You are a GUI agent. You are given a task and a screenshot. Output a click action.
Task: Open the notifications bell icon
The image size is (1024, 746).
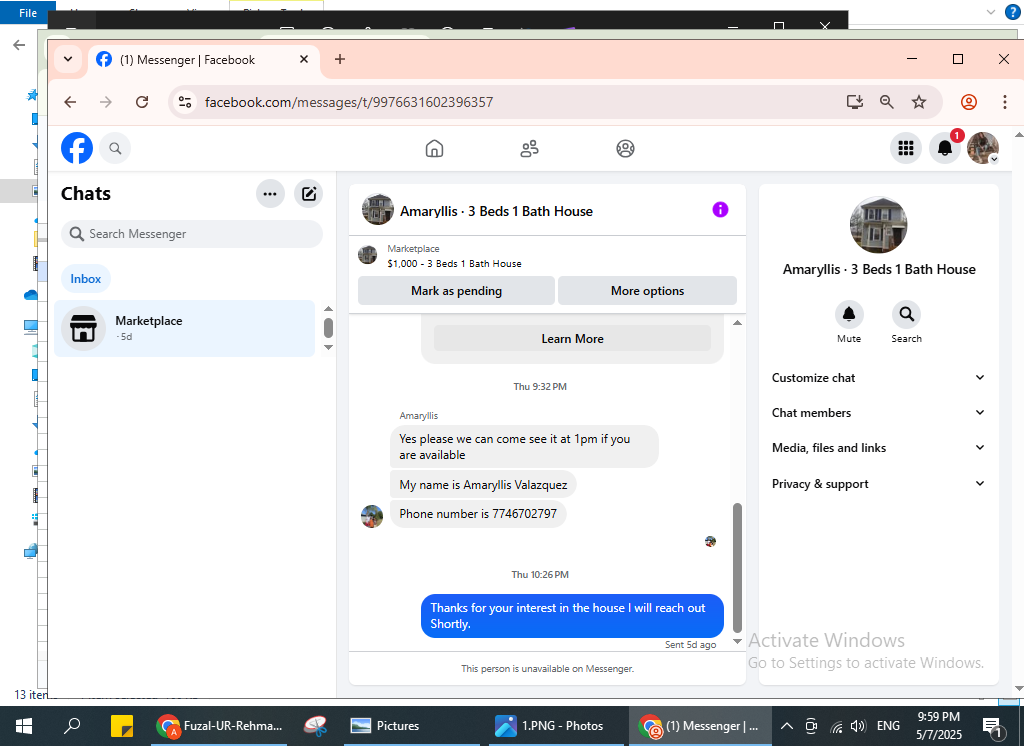click(x=944, y=148)
